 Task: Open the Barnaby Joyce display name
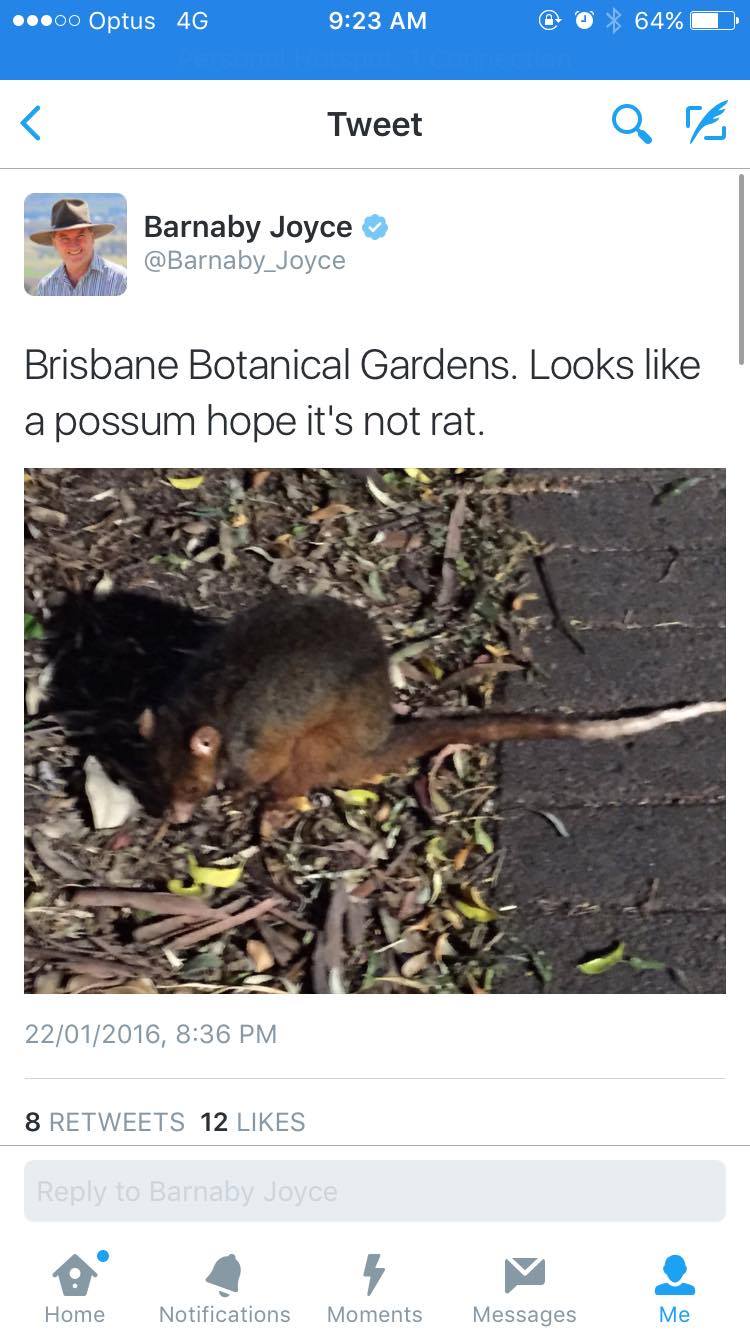[248, 227]
